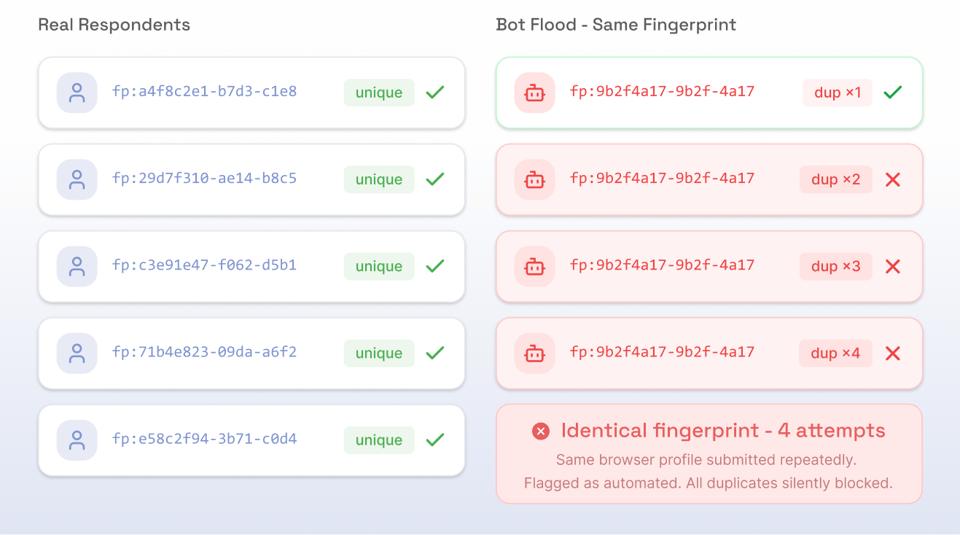Select the fingerprint text fp:71b4e823-09da-a6f2
The image size is (960, 535).
point(204,352)
